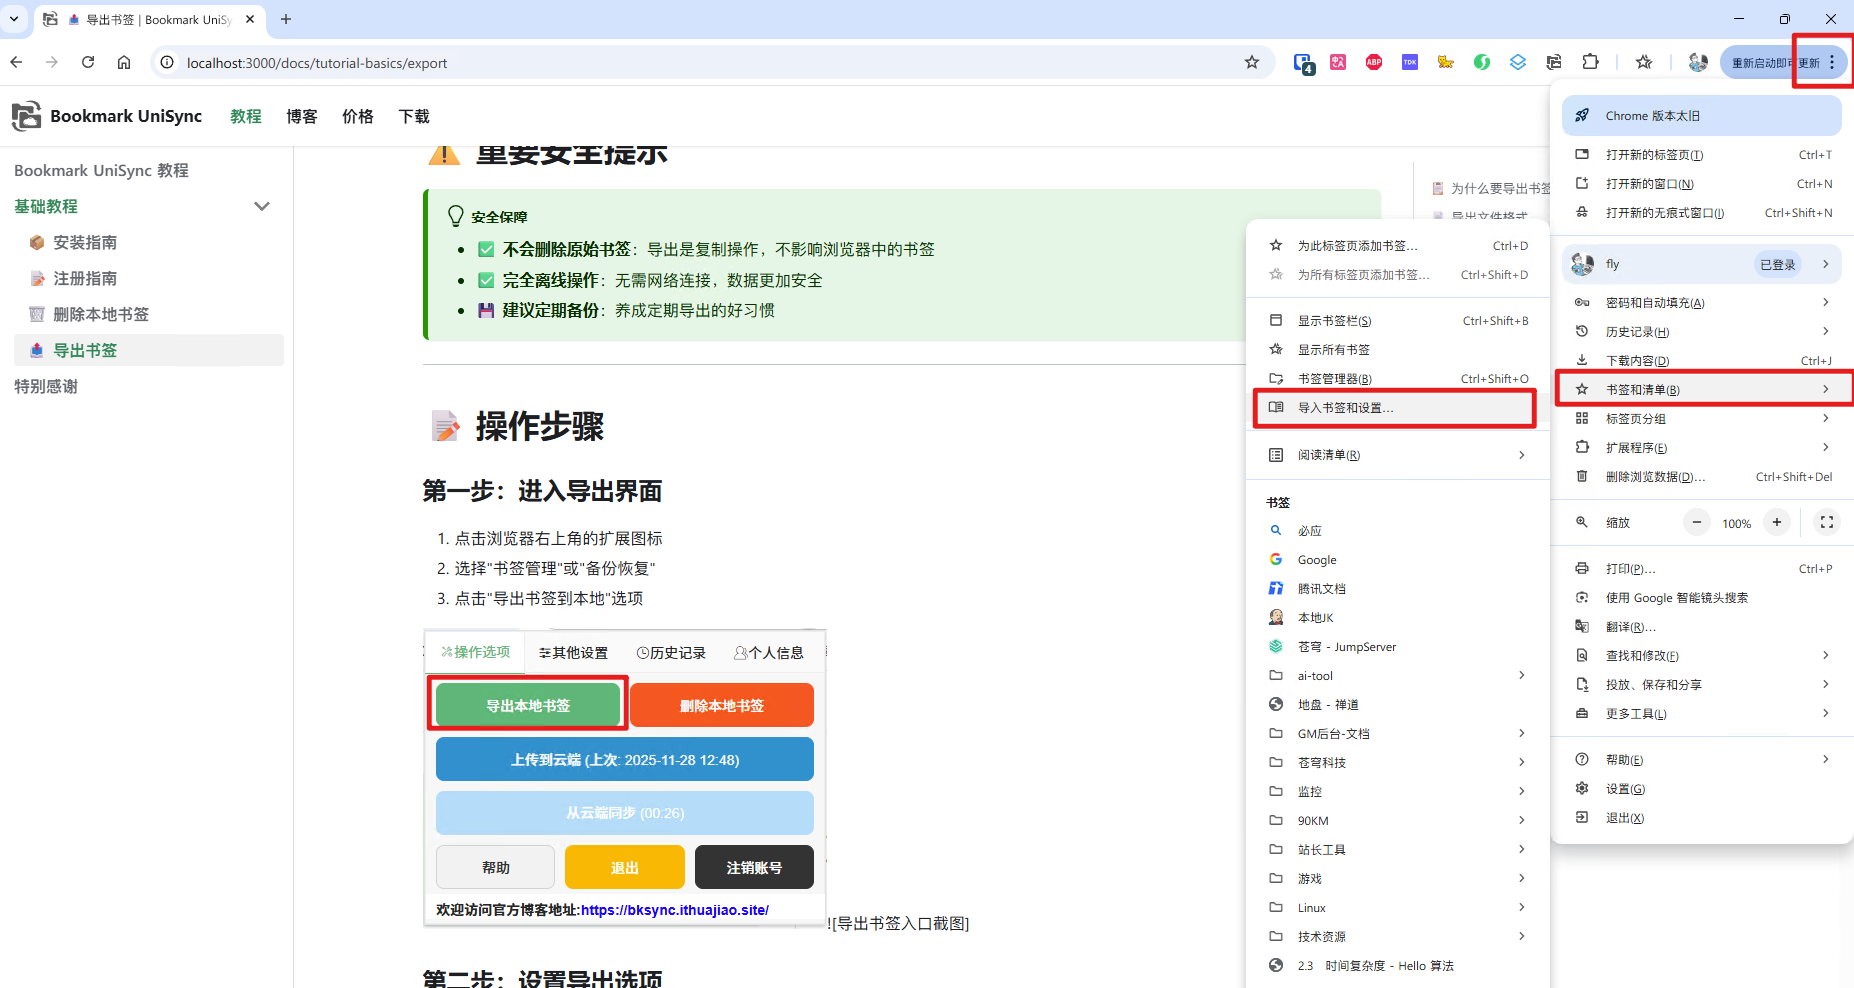Zoom in with the plus button

tap(1776, 522)
